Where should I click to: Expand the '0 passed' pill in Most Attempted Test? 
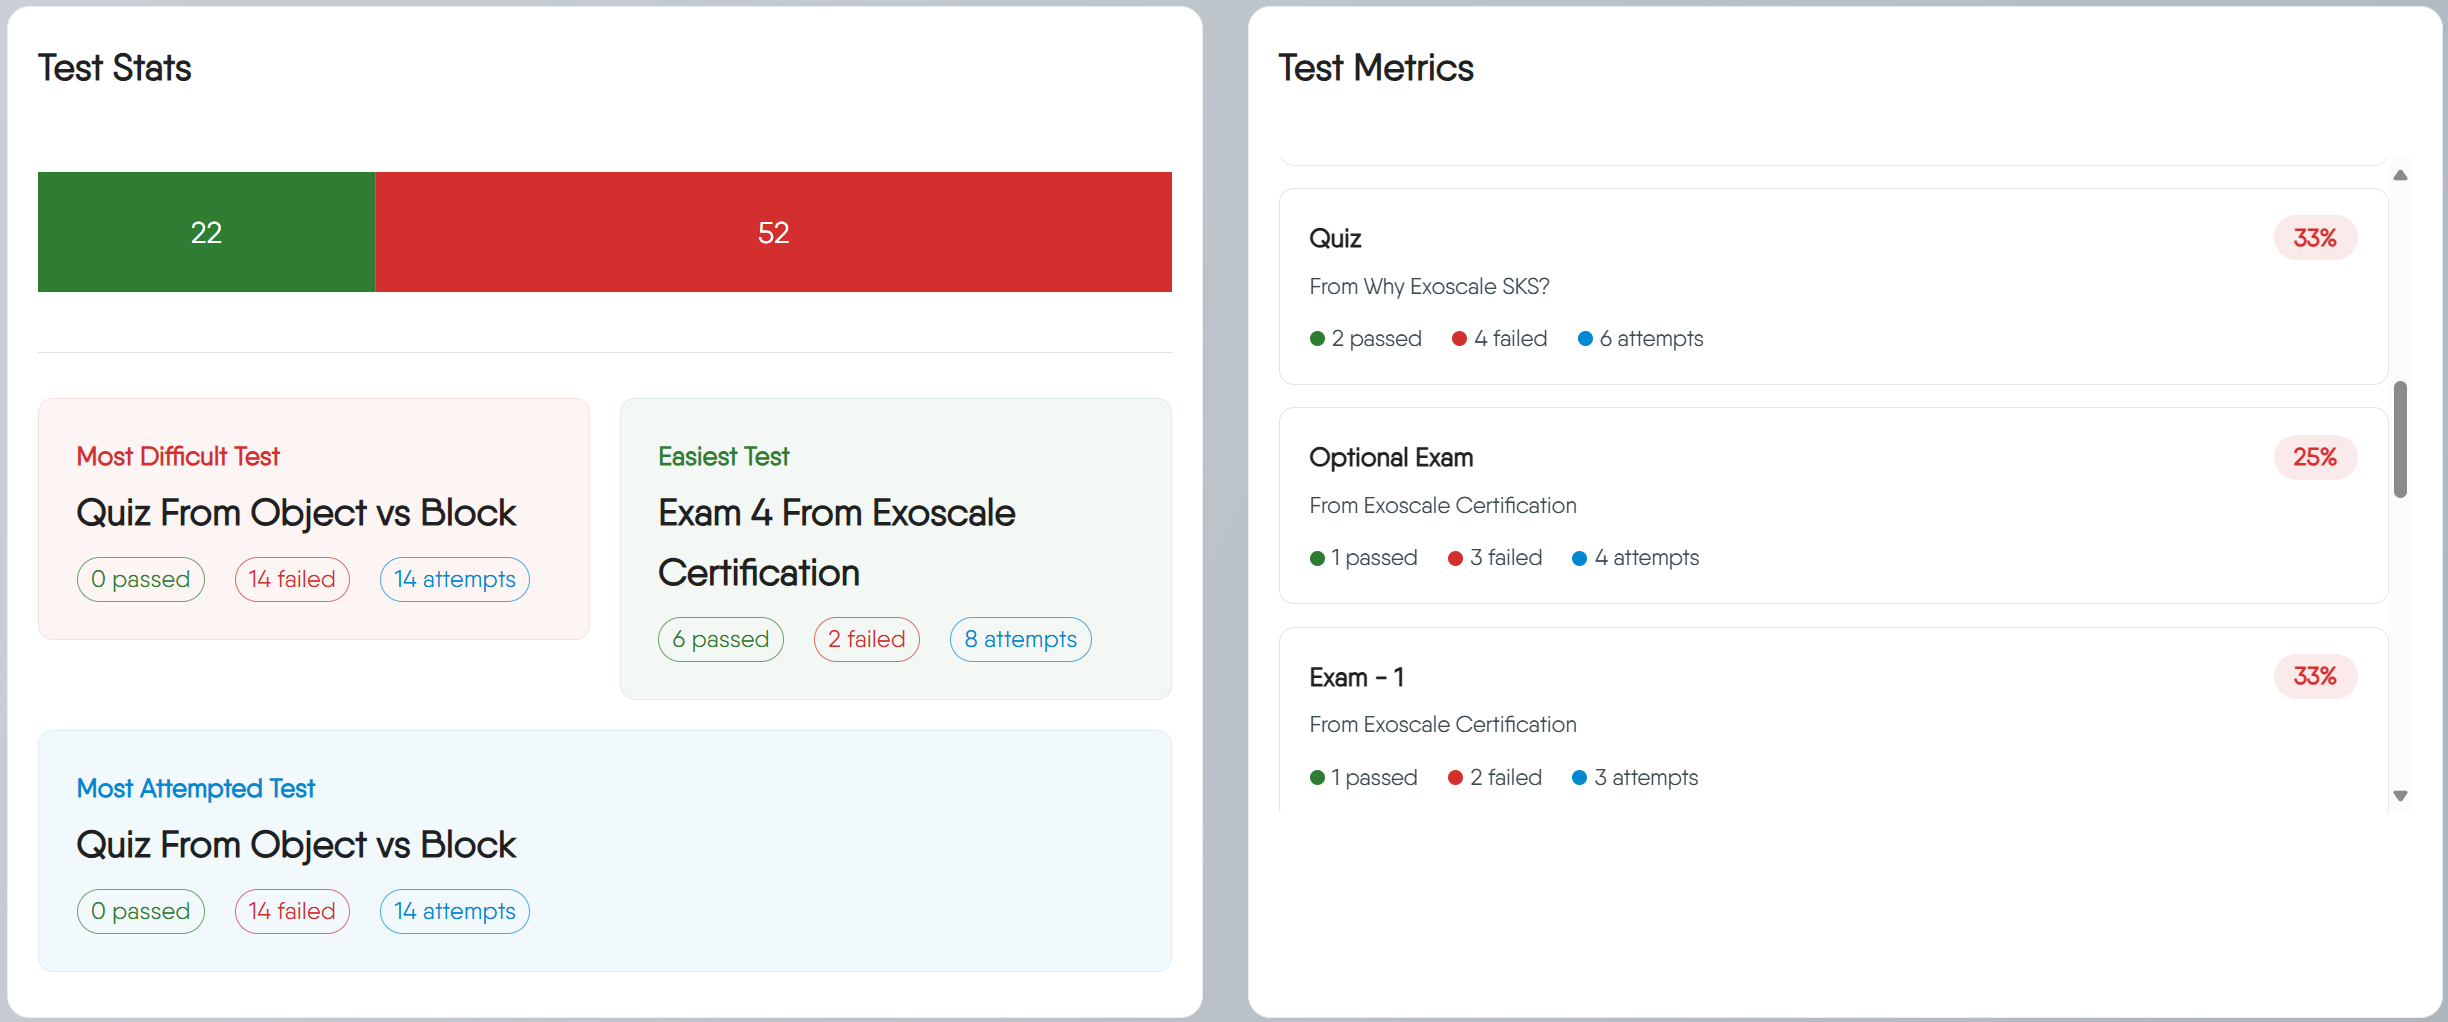[140, 911]
